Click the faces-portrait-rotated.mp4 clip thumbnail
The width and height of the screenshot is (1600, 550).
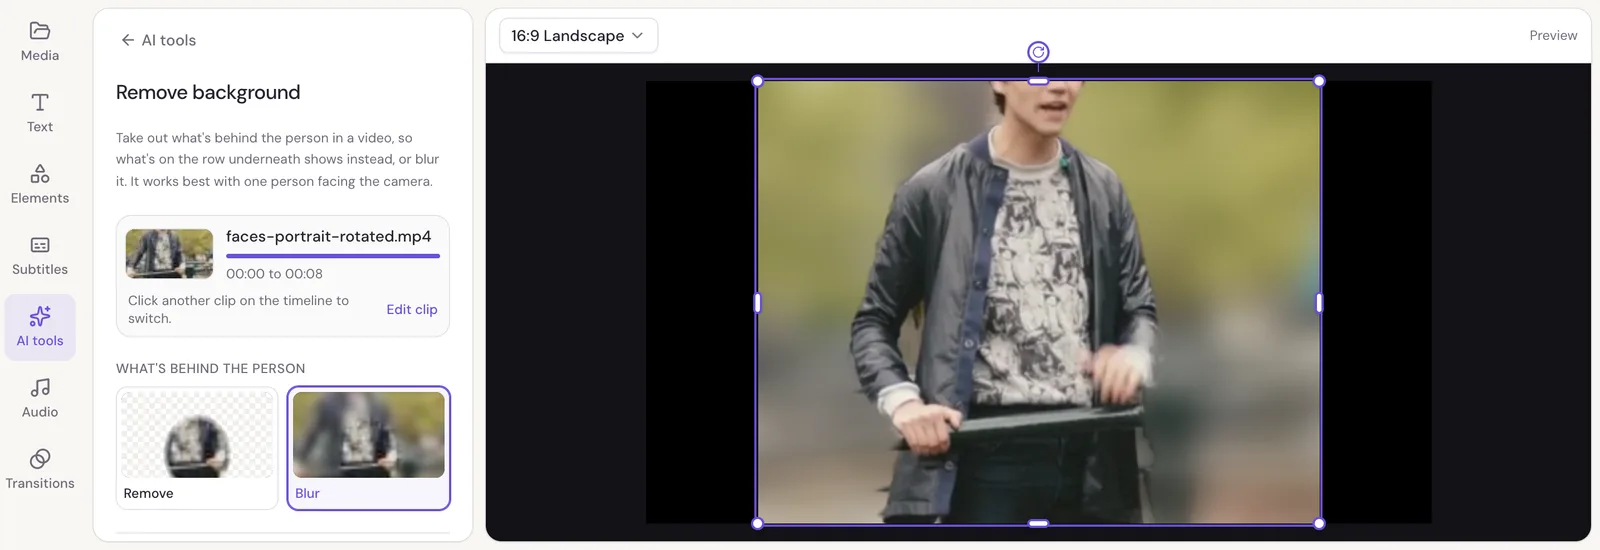point(169,253)
